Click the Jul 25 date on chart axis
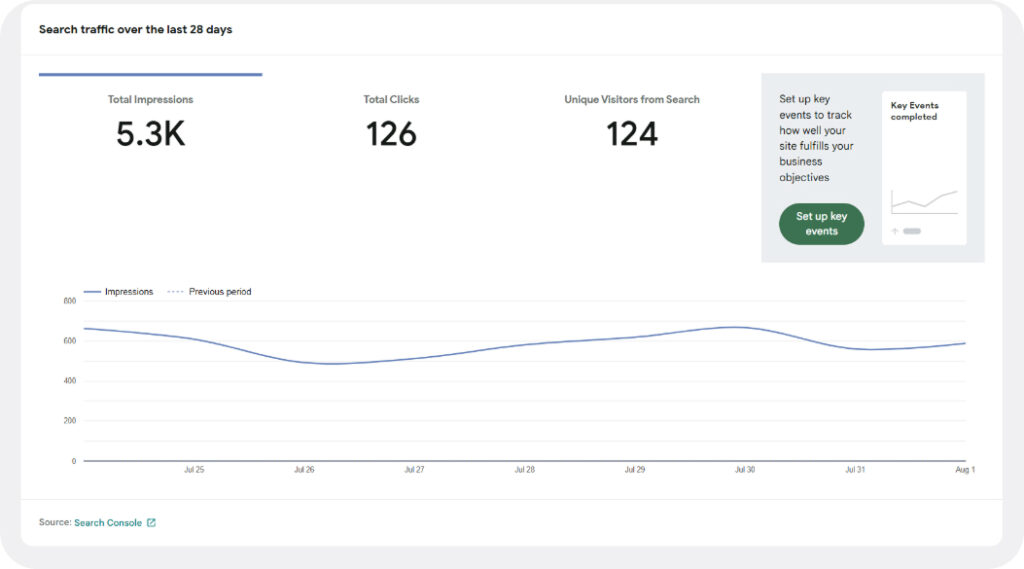Image resolution: width=1024 pixels, height=569 pixels. (194, 469)
